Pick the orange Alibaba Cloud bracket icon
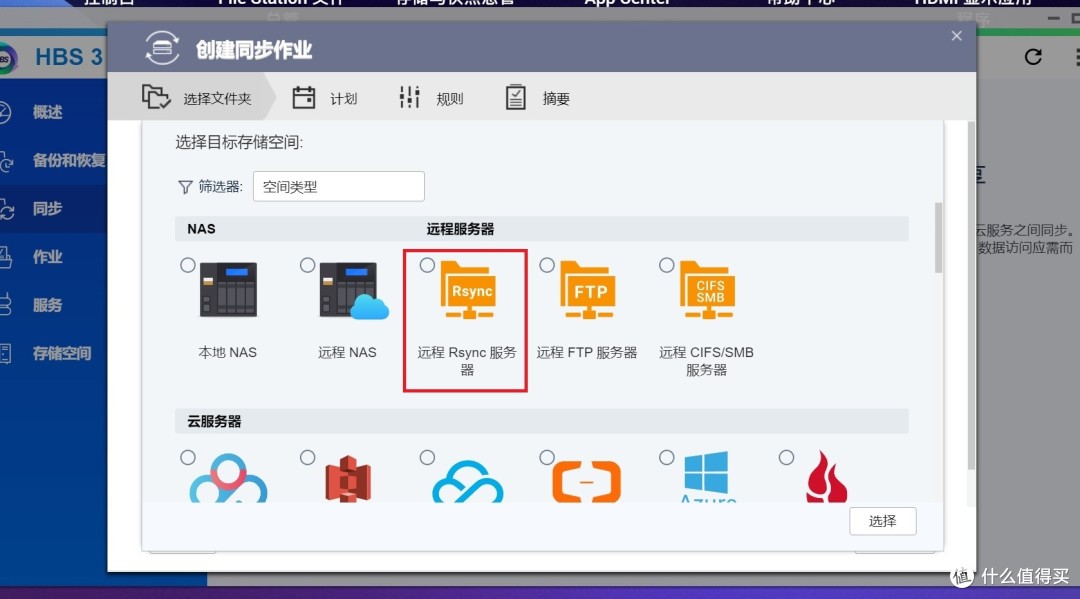Viewport: 1080px width, 599px height. click(587, 481)
